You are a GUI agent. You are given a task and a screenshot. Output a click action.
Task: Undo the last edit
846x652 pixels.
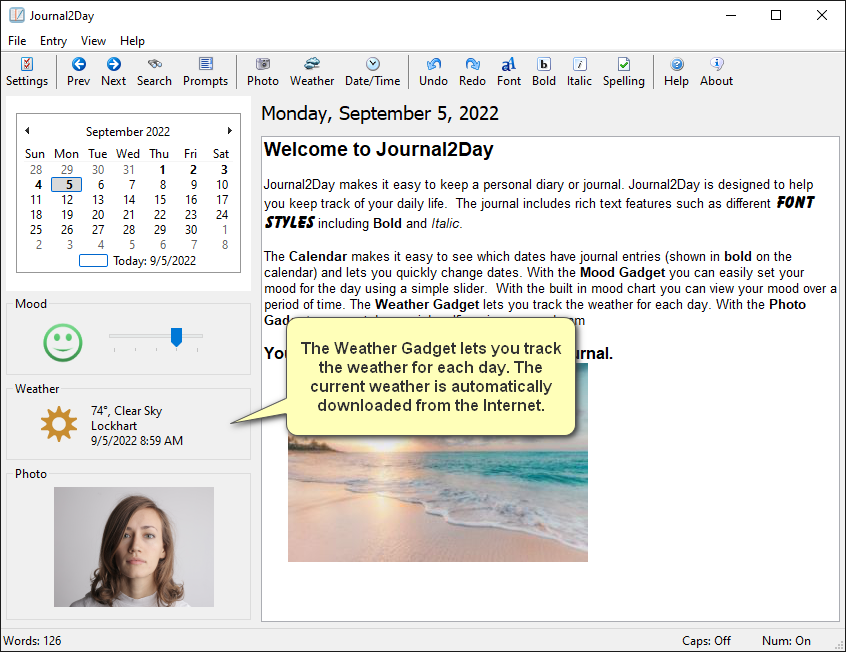pos(433,72)
